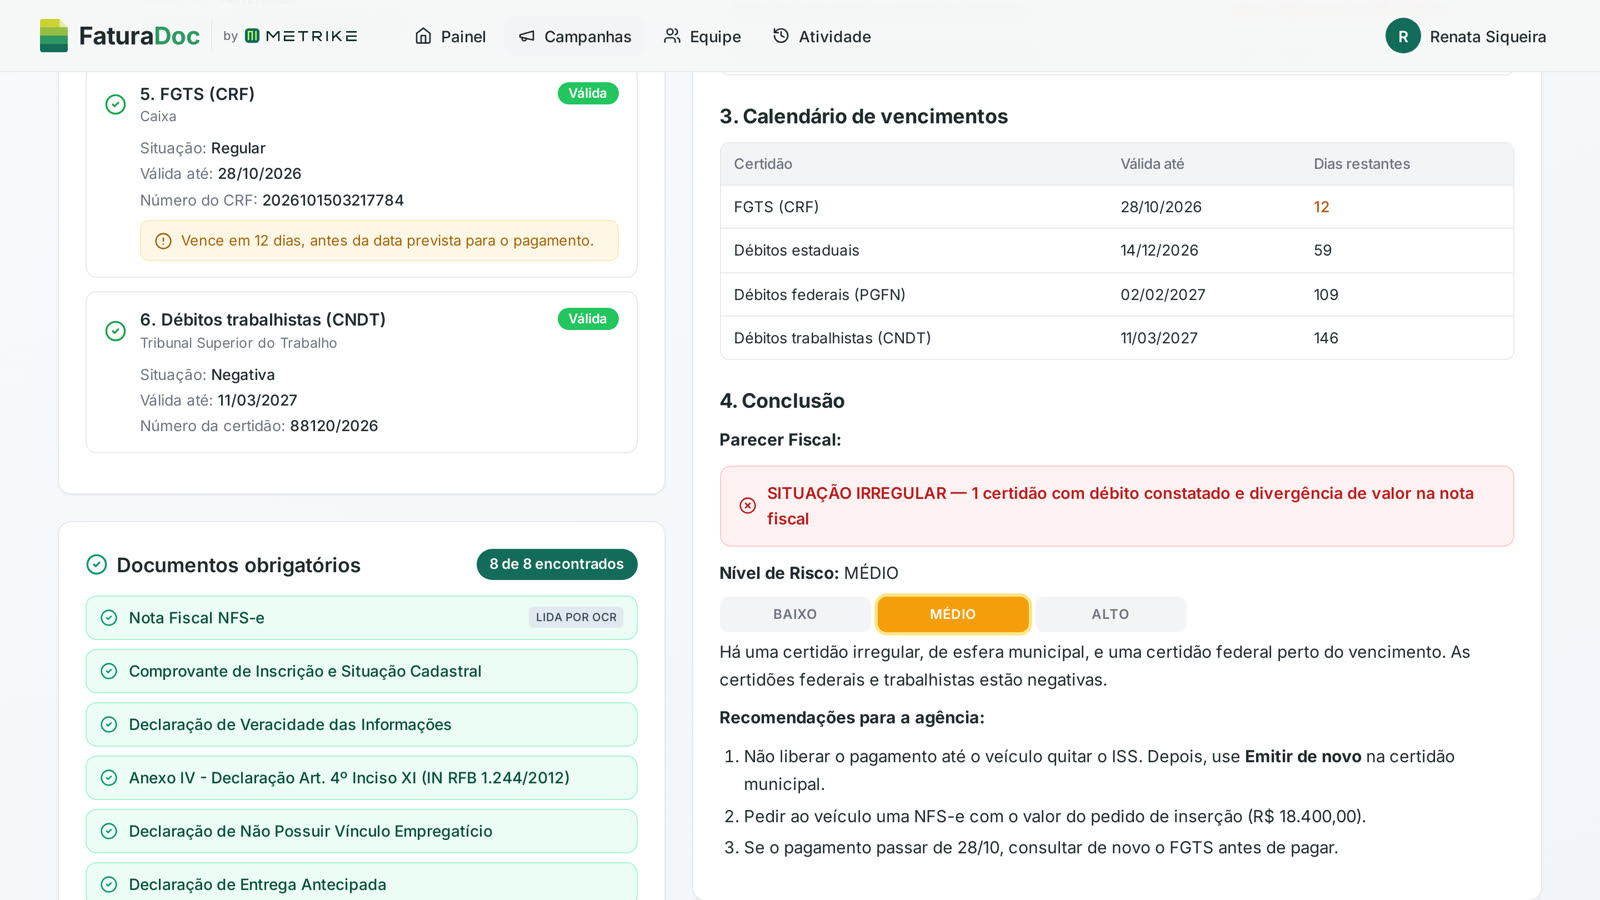Screen dimensions: 1600x900
Task: Click check icon on Anexo IV row
Action: pos(109,778)
